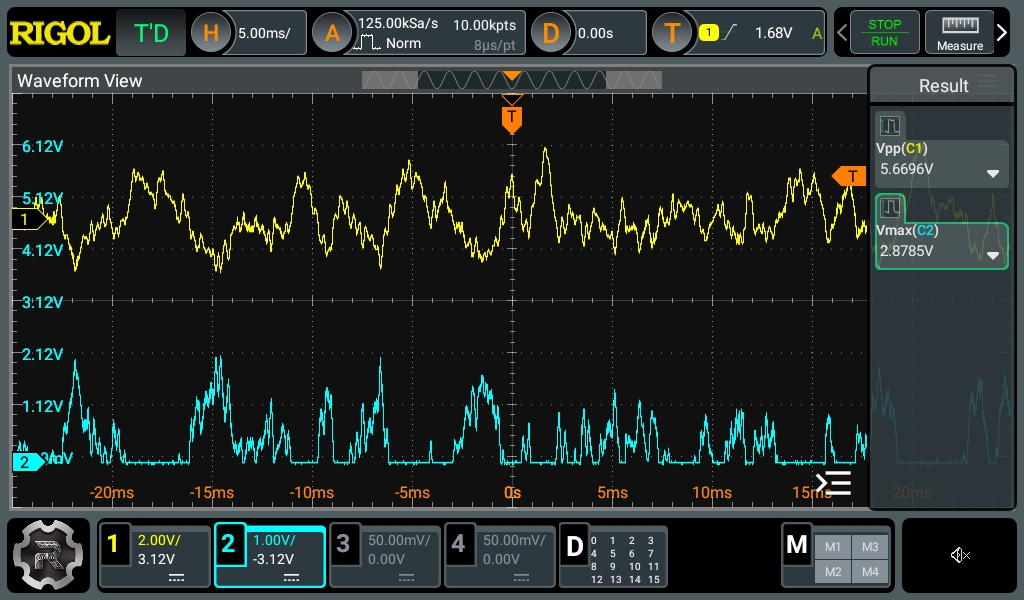Select math channel M1
This screenshot has width=1024, height=600.
[833, 547]
